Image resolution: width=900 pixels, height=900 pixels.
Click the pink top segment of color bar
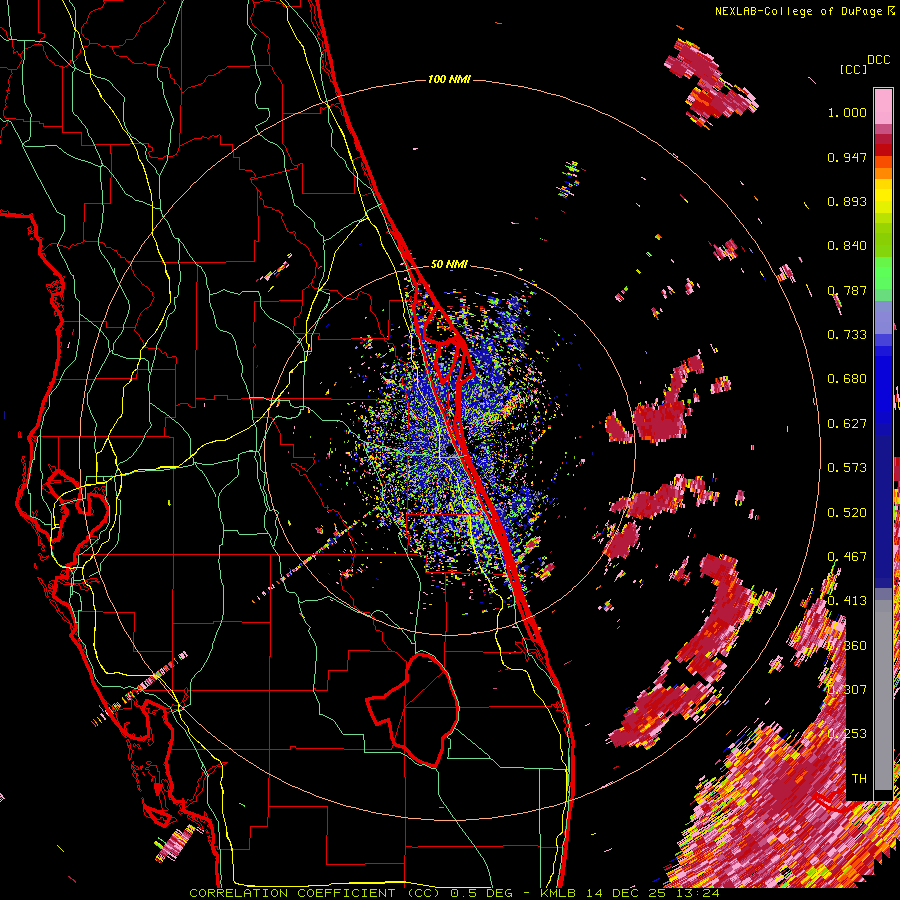[883, 106]
